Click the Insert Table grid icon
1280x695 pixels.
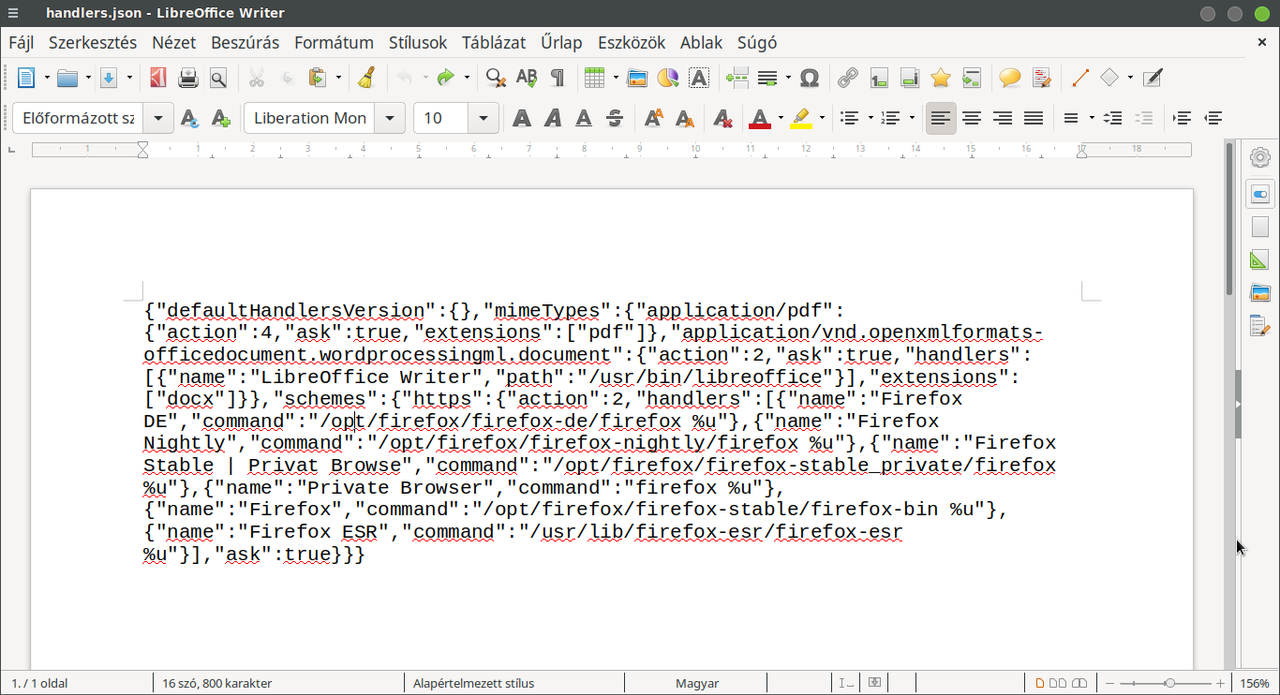click(594, 77)
